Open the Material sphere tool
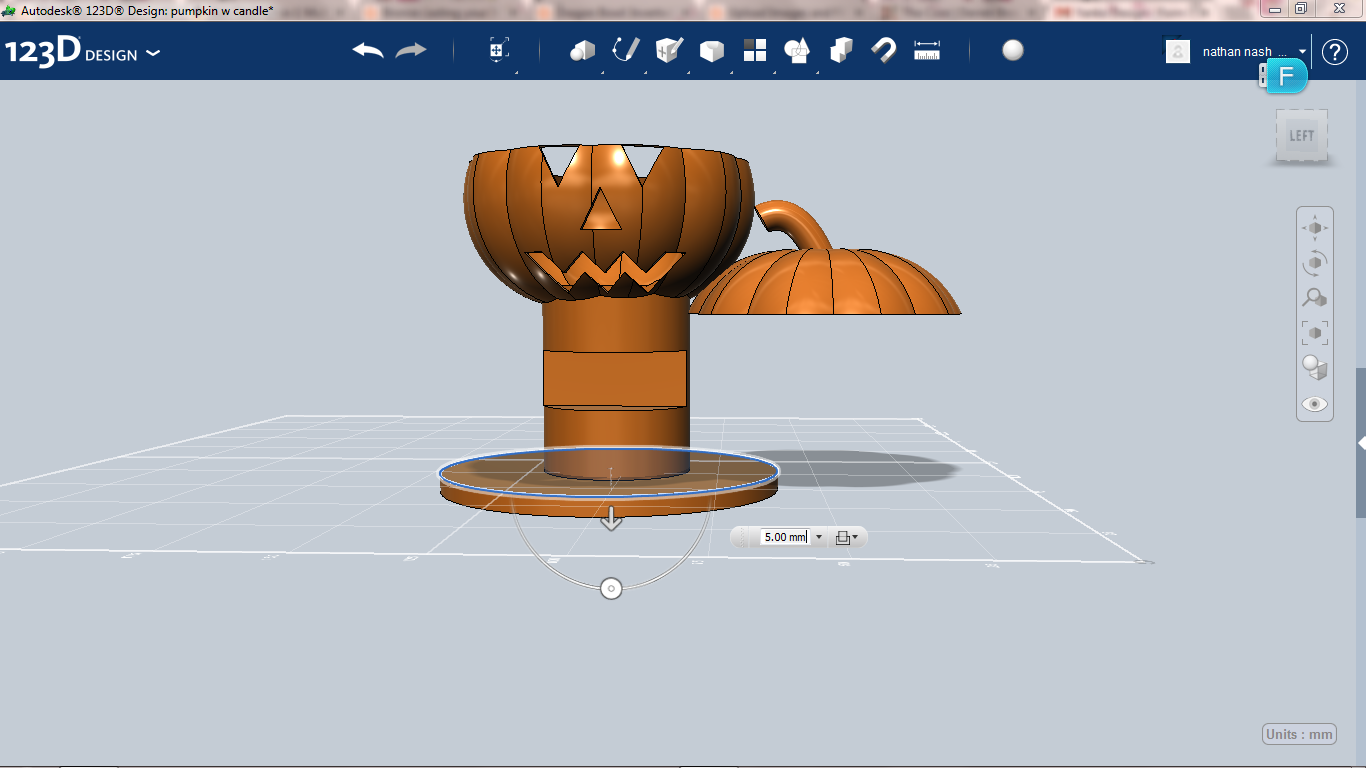1366x768 pixels. [1013, 51]
